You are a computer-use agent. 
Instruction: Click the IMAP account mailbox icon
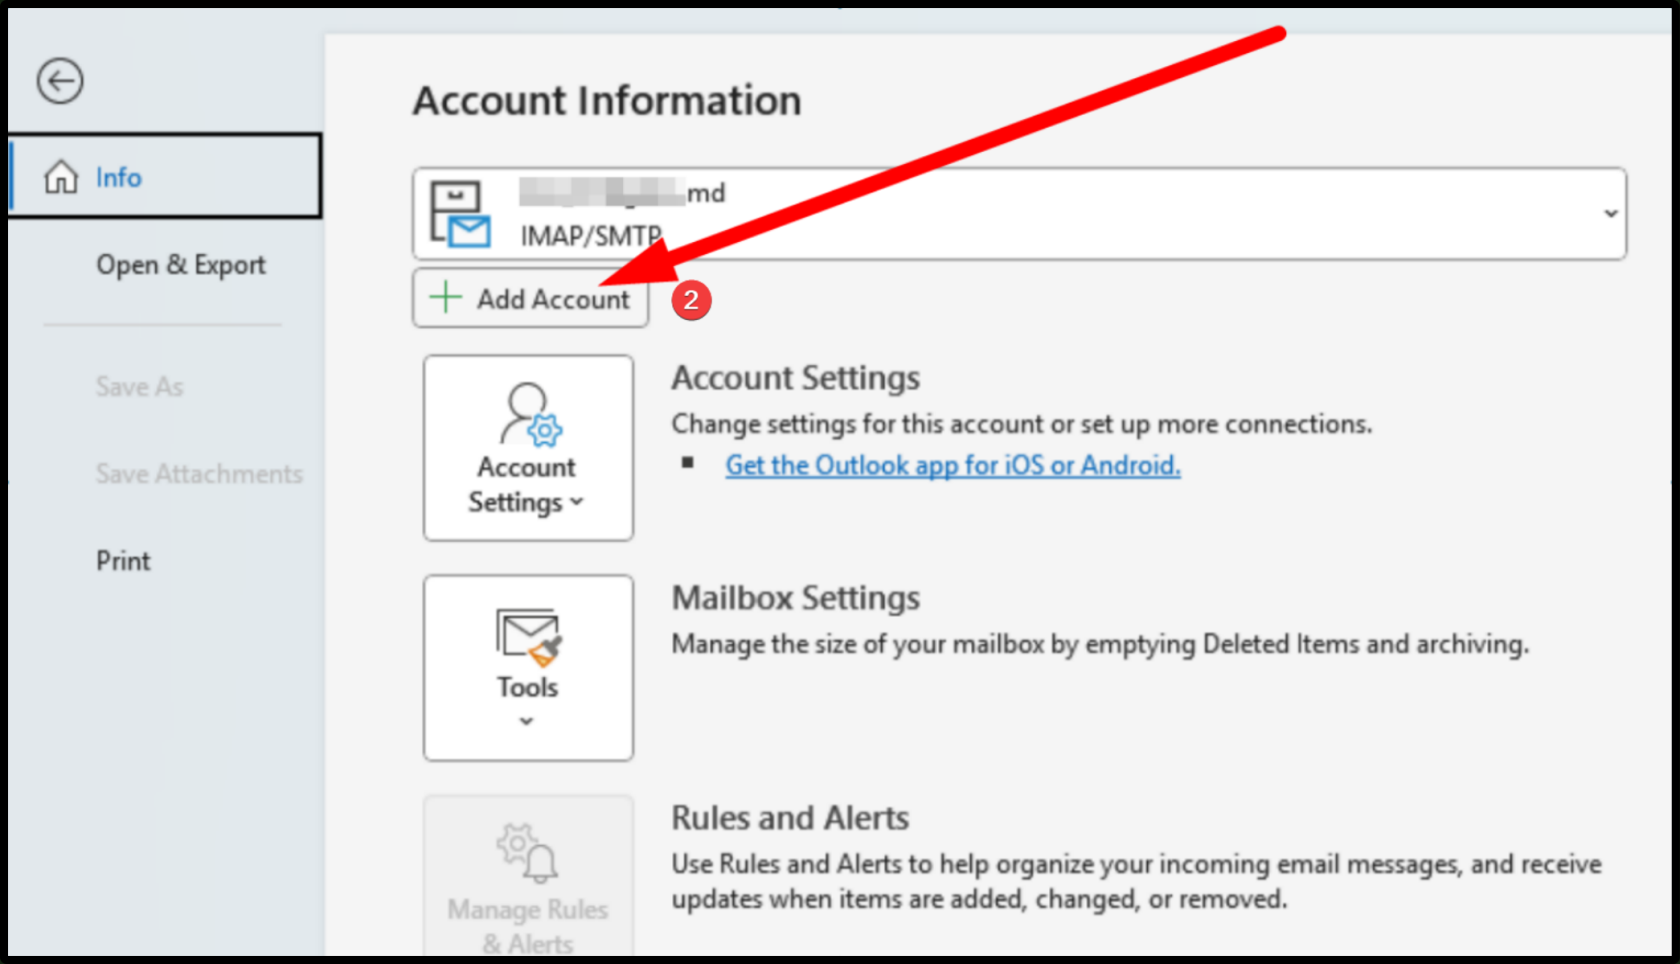click(x=460, y=213)
